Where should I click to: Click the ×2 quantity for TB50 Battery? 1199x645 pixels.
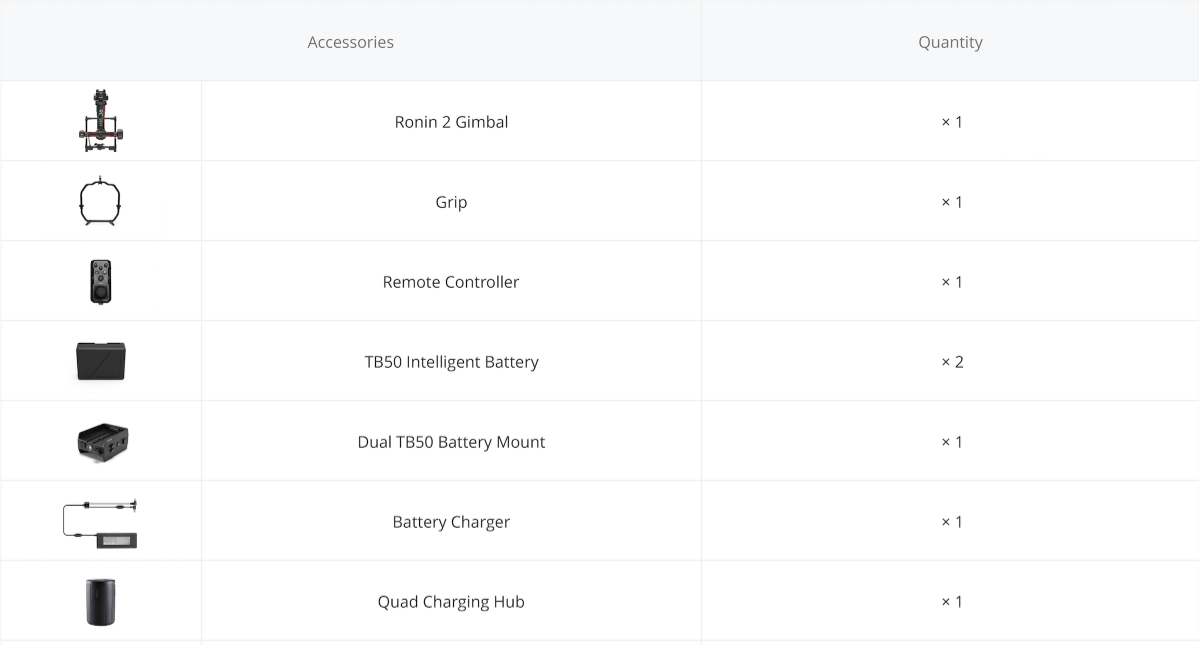tap(952, 362)
